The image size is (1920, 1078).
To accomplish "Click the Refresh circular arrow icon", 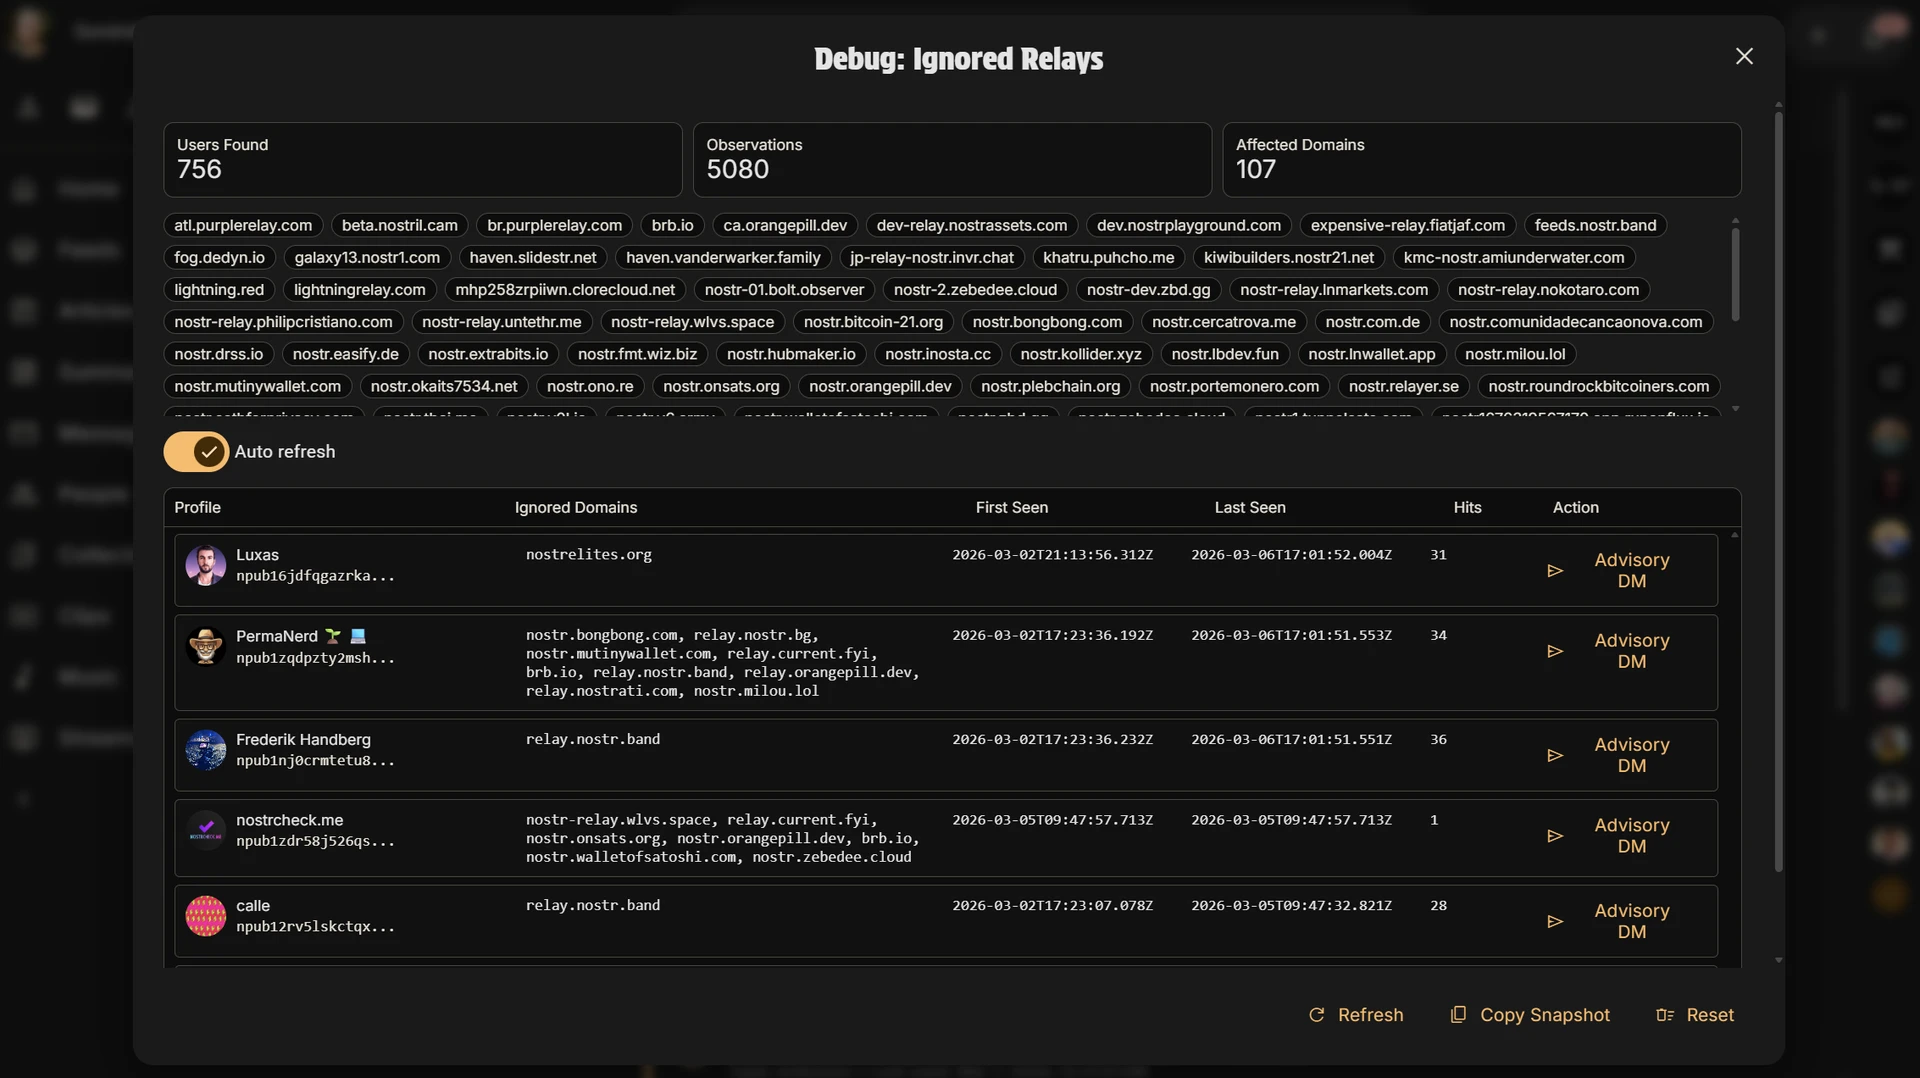I will [x=1316, y=1015].
